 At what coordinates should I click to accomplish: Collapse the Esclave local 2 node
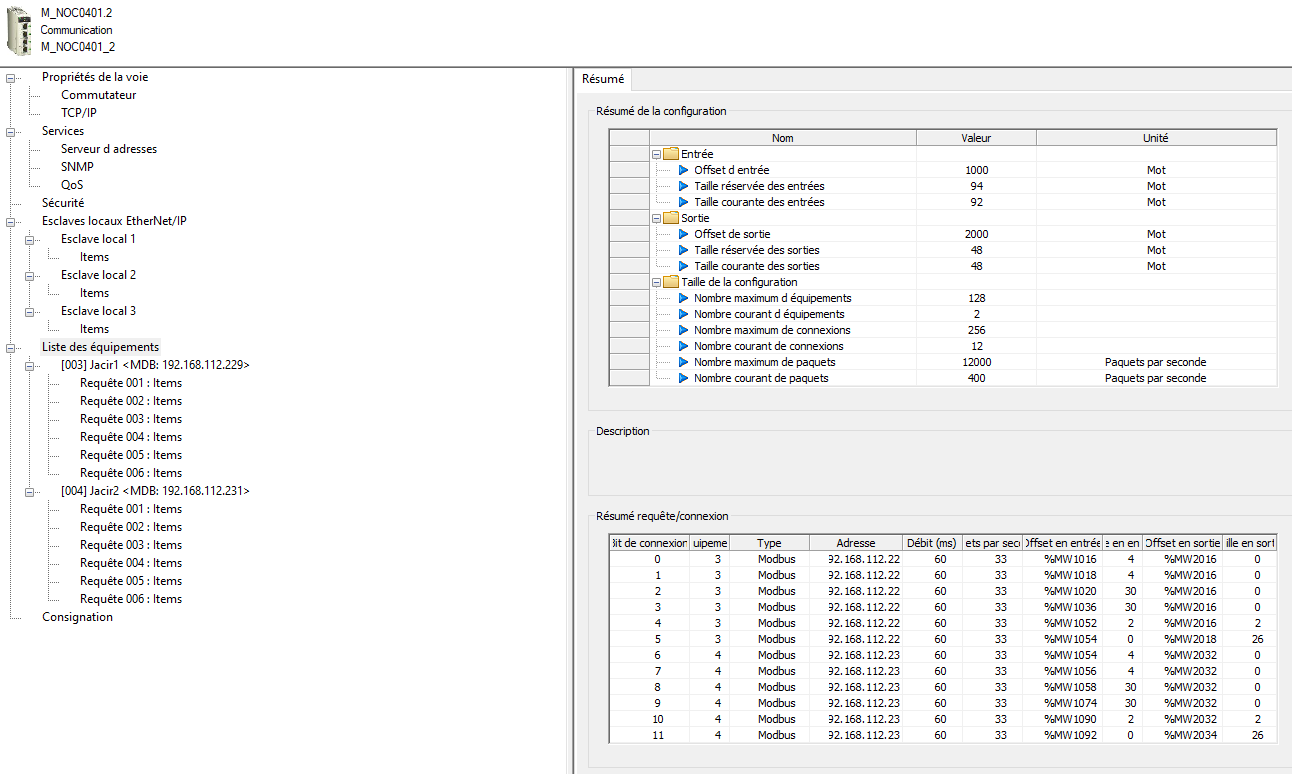[30, 275]
